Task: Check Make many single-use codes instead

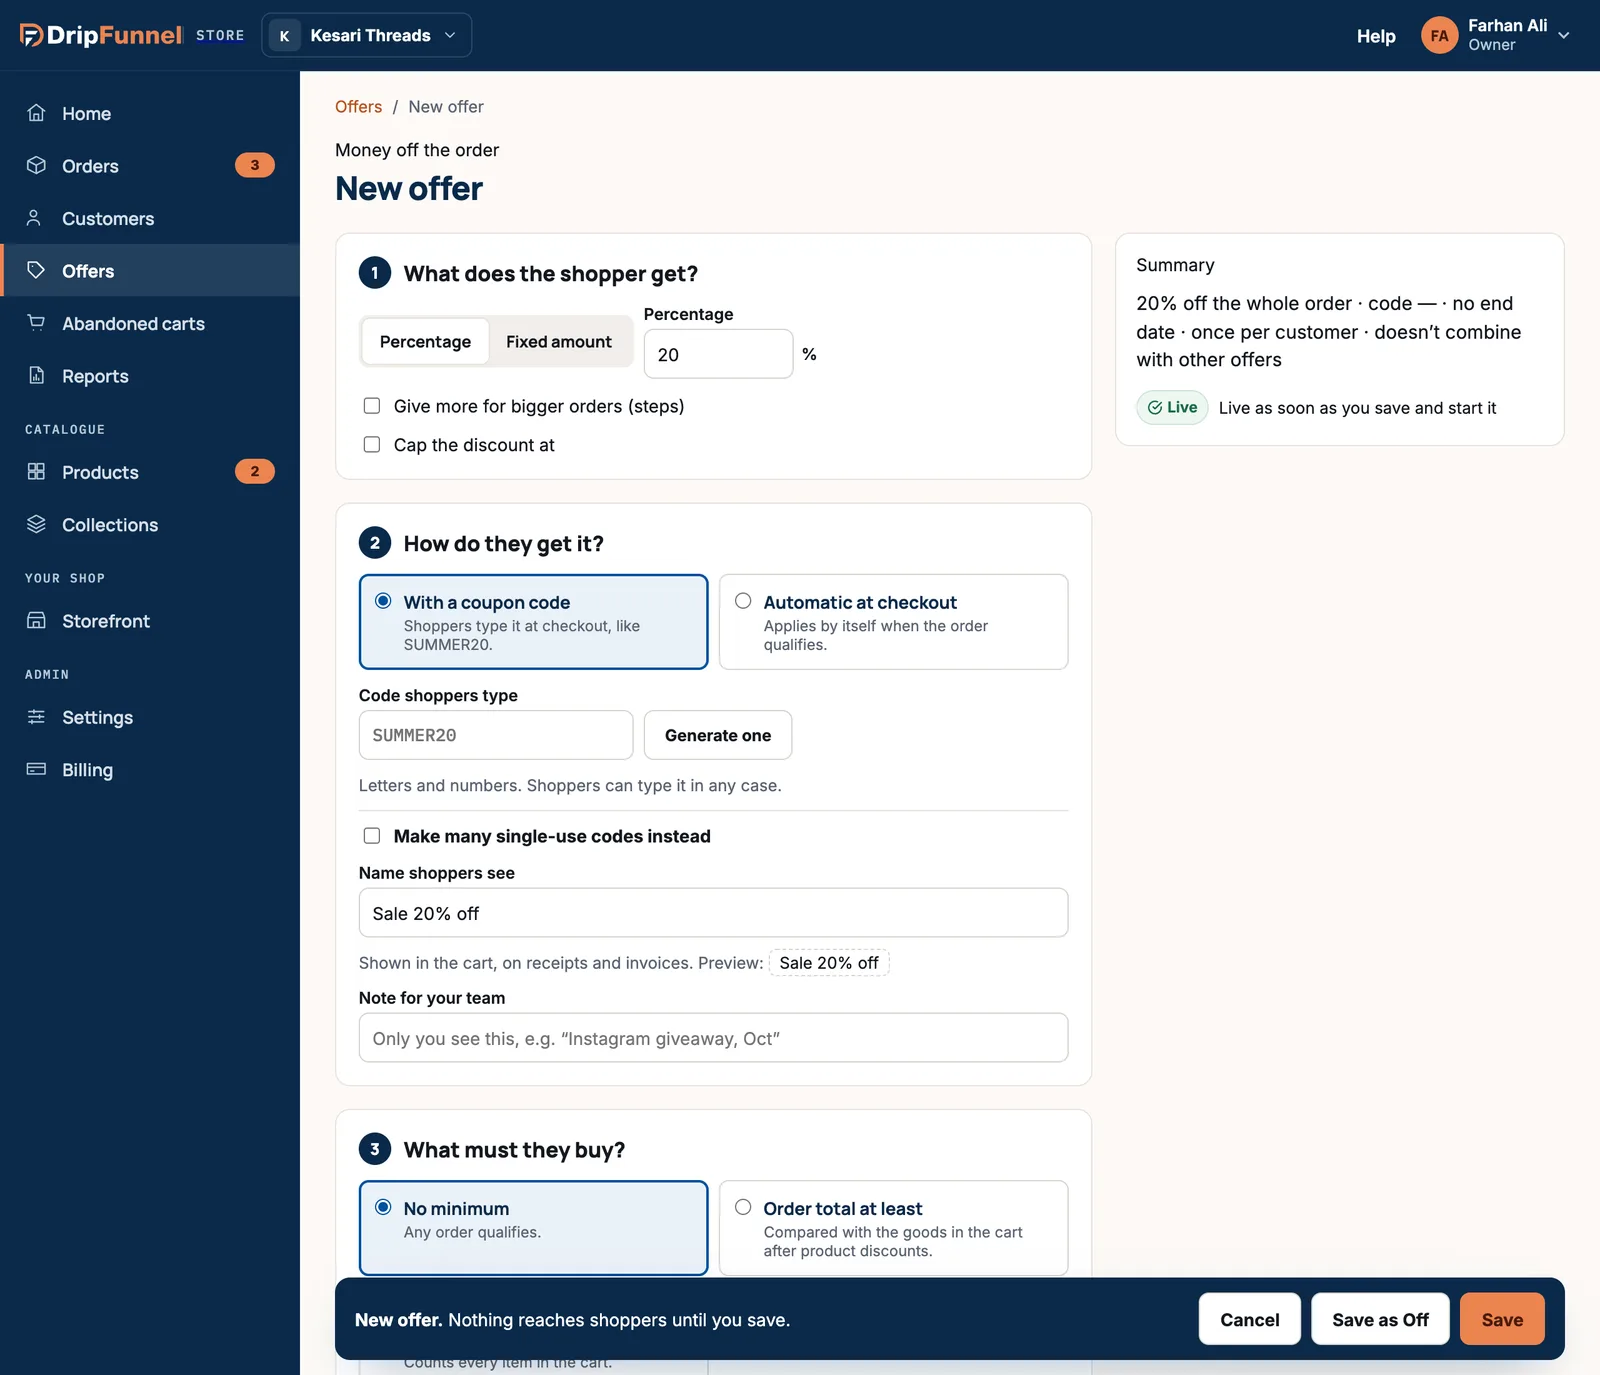Action: pyautogui.click(x=372, y=836)
